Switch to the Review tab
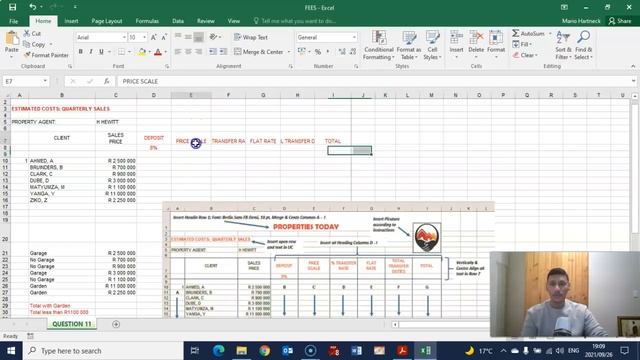 [206, 21]
